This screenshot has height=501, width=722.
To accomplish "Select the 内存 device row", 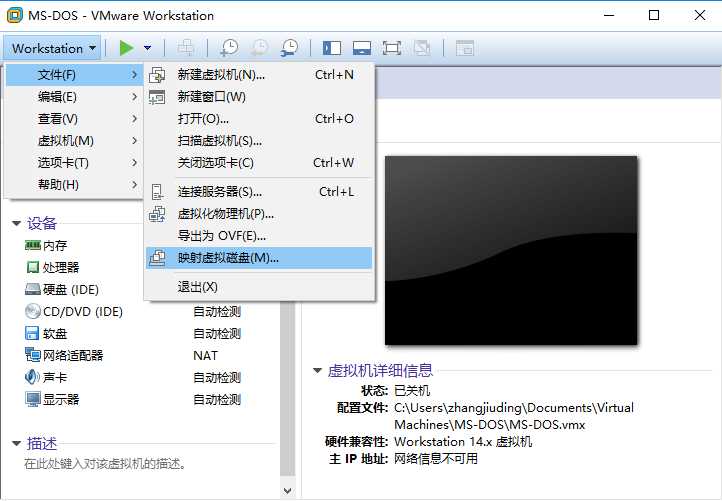I will (46, 245).
